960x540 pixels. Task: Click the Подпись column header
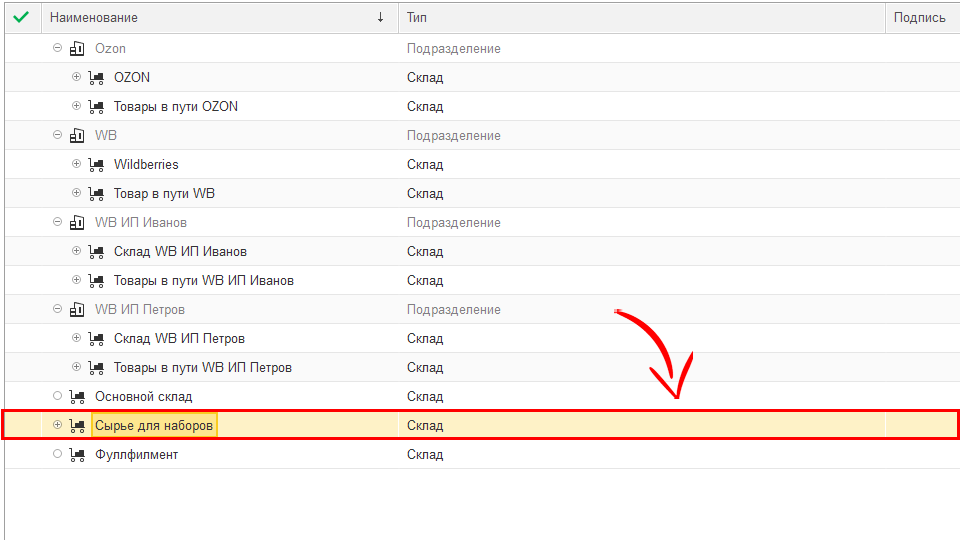(920, 17)
